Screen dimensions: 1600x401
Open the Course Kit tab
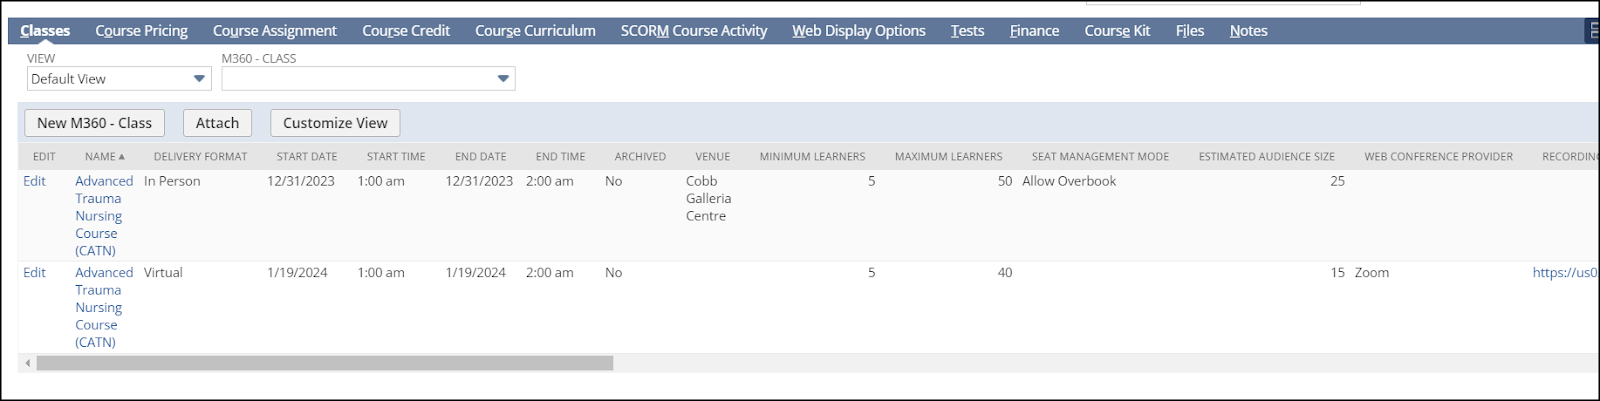(x=1117, y=31)
